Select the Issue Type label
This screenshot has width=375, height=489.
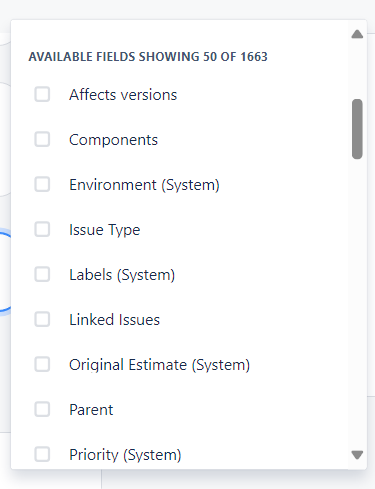105,230
